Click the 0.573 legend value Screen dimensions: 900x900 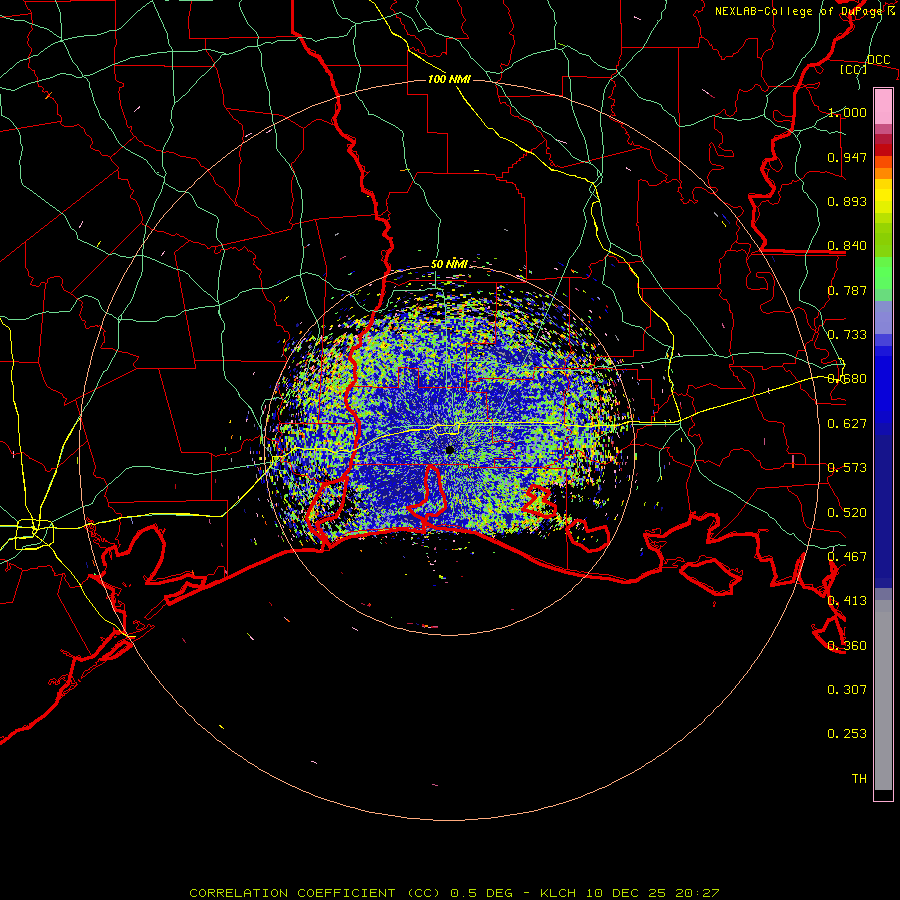(847, 468)
